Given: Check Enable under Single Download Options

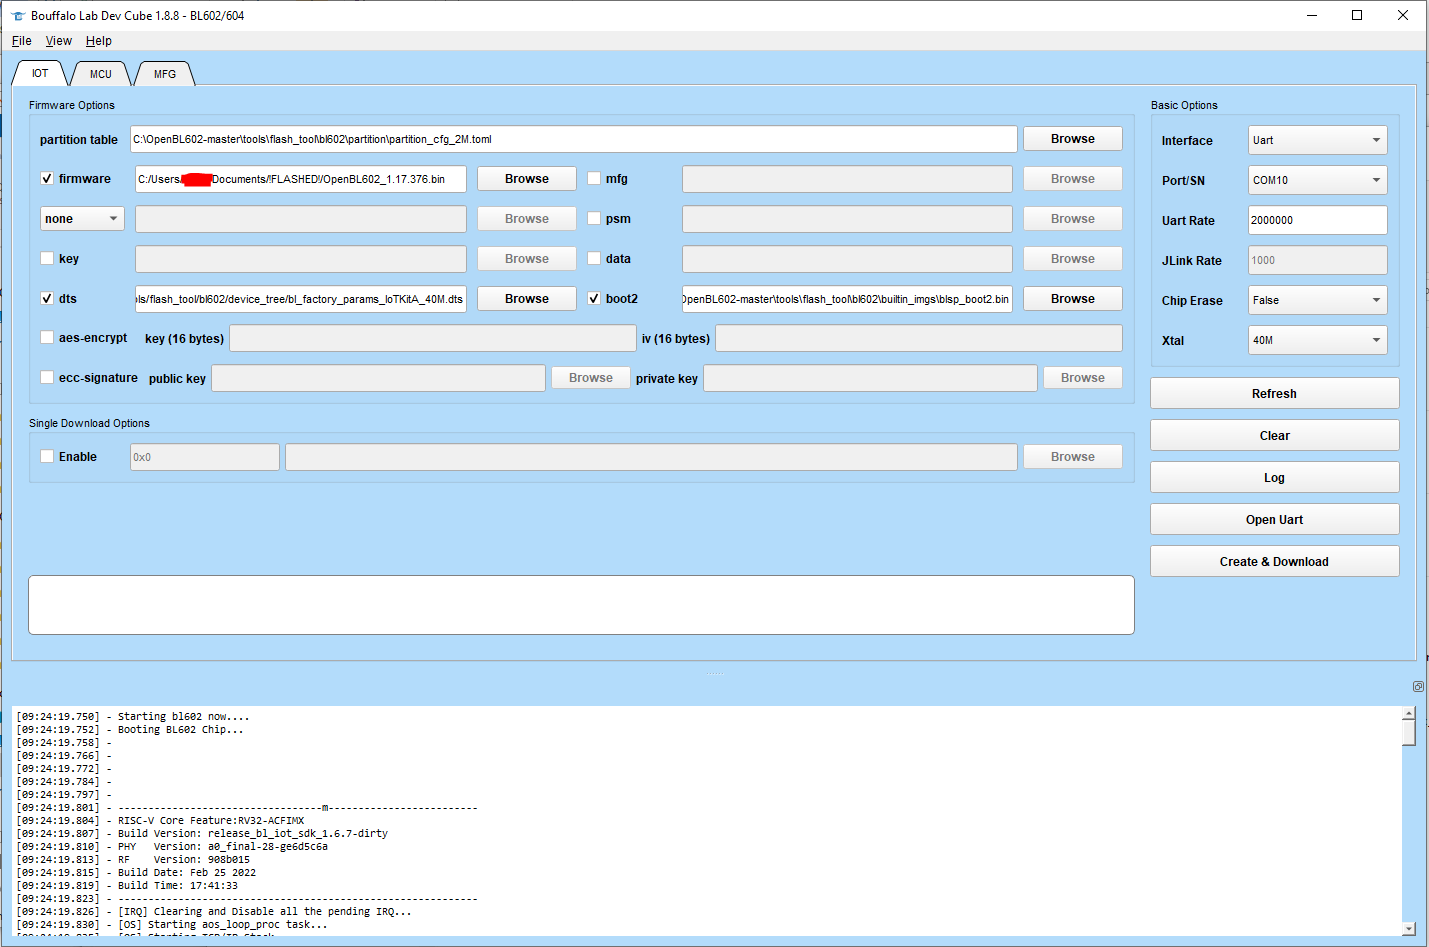Looking at the screenshot, I should pos(47,456).
